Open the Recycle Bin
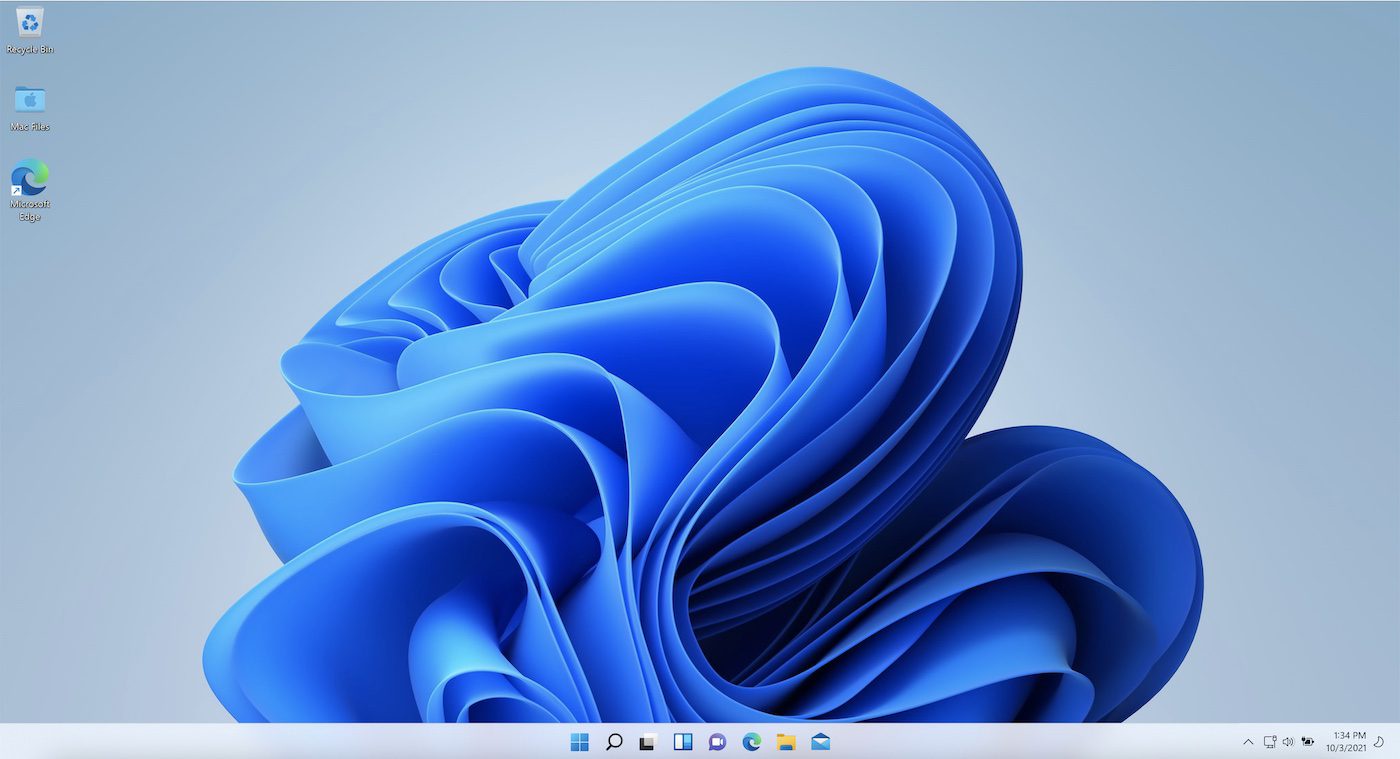 point(28,25)
